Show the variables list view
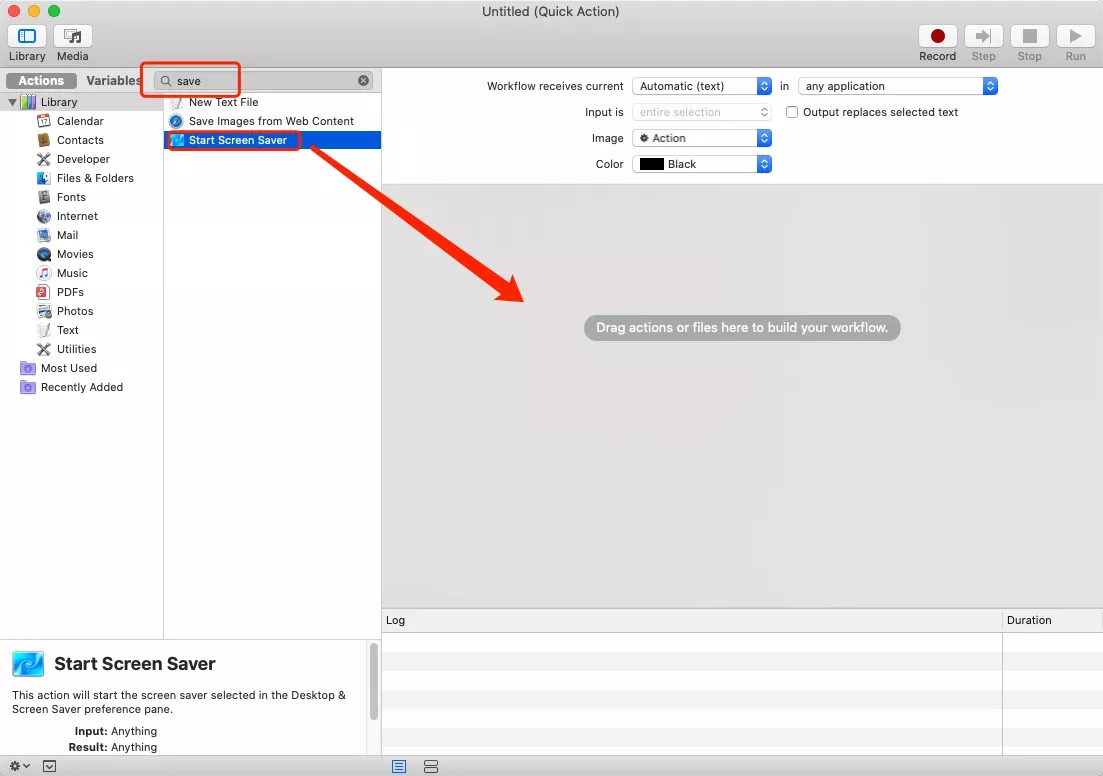This screenshot has height=776, width=1103. [431, 766]
